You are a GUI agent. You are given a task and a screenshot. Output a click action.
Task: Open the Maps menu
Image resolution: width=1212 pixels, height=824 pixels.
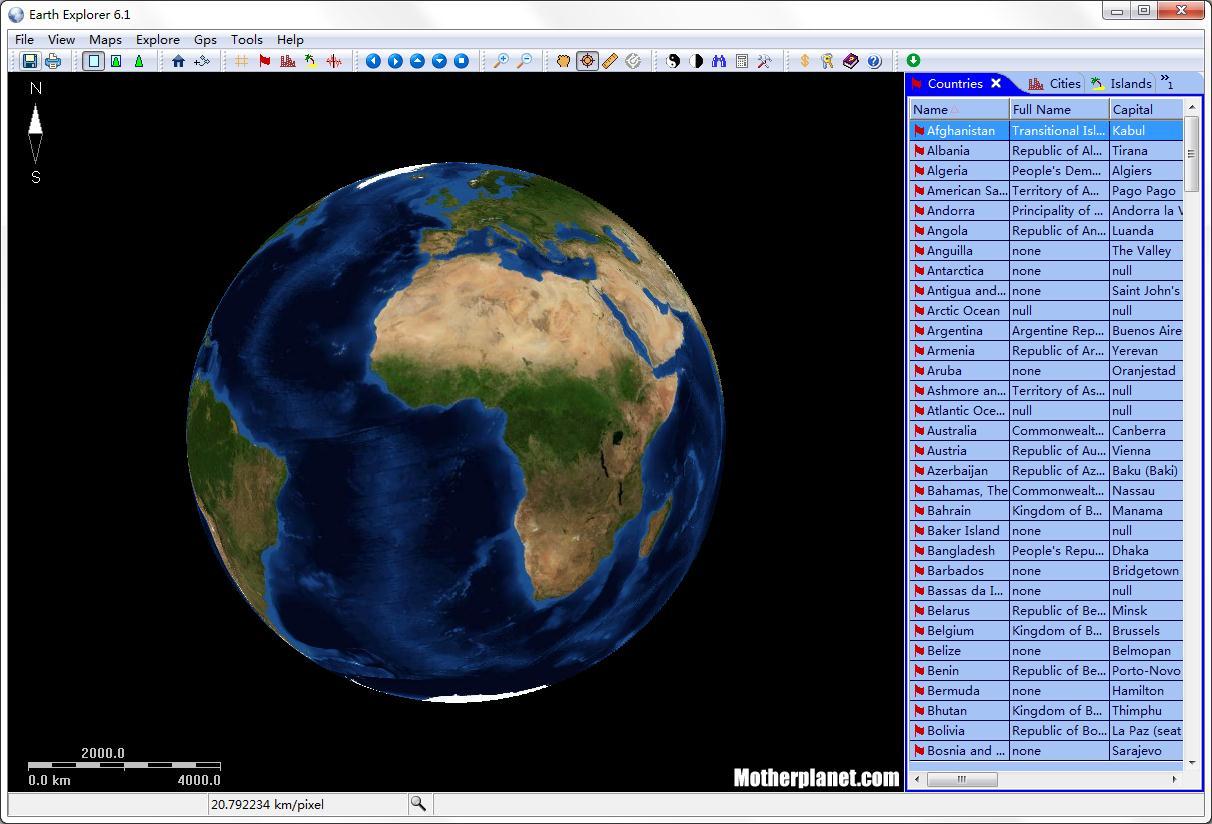[105, 40]
